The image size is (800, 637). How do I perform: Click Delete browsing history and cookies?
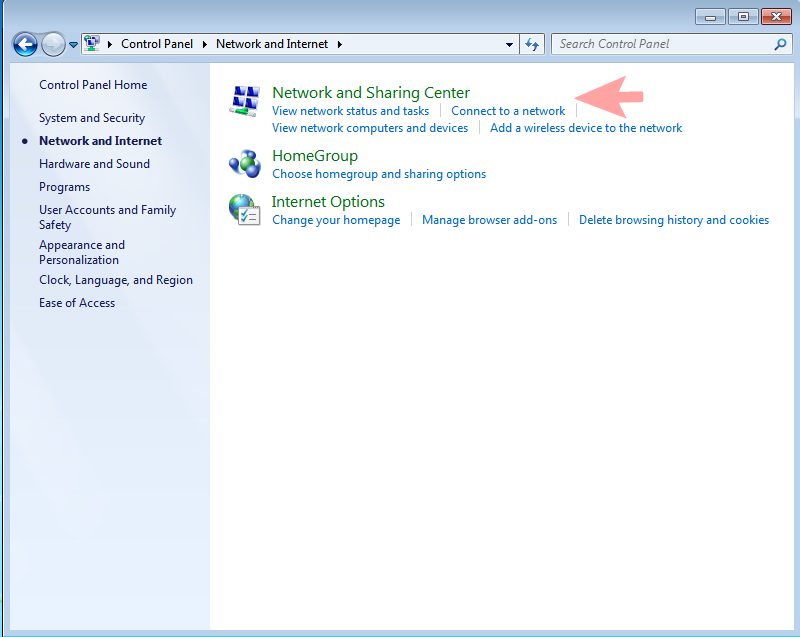(x=673, y=219)
